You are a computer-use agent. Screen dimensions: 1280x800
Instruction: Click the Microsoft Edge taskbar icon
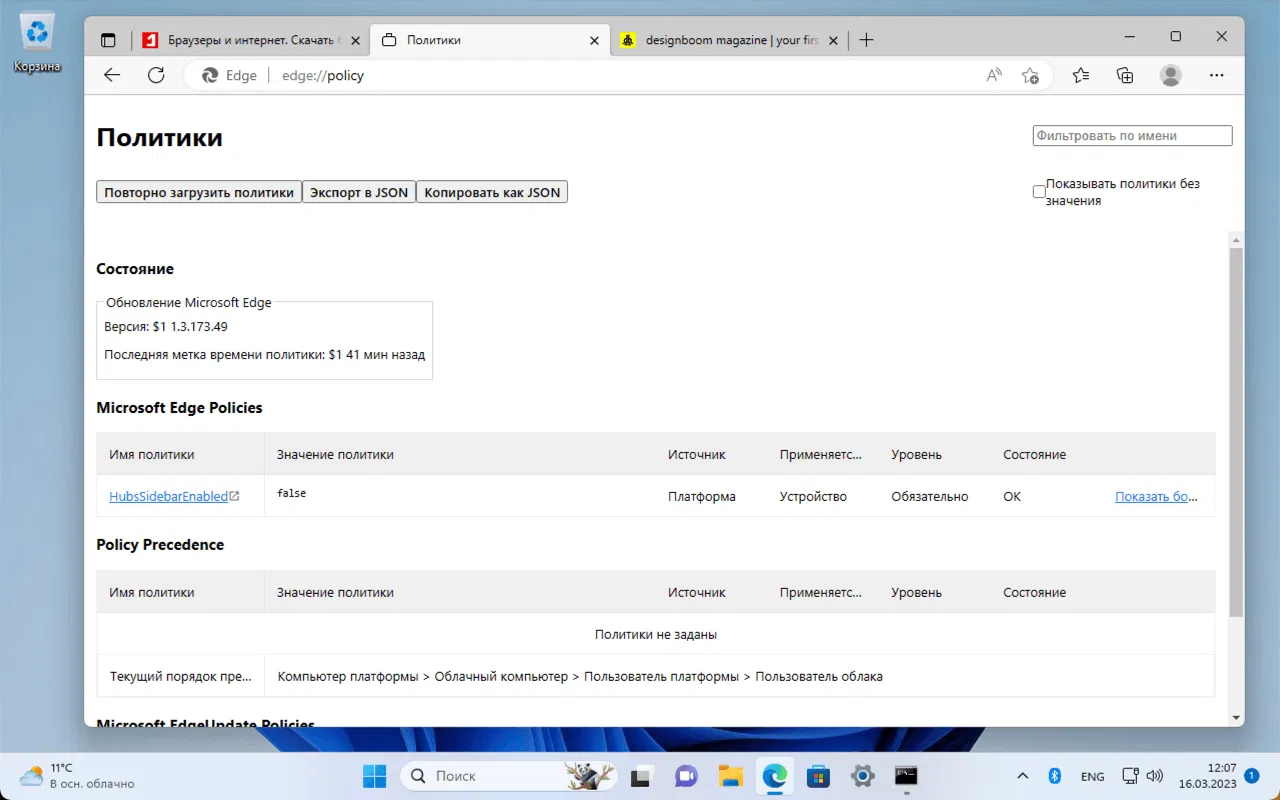pyautogui.click(x=775, y=776)
